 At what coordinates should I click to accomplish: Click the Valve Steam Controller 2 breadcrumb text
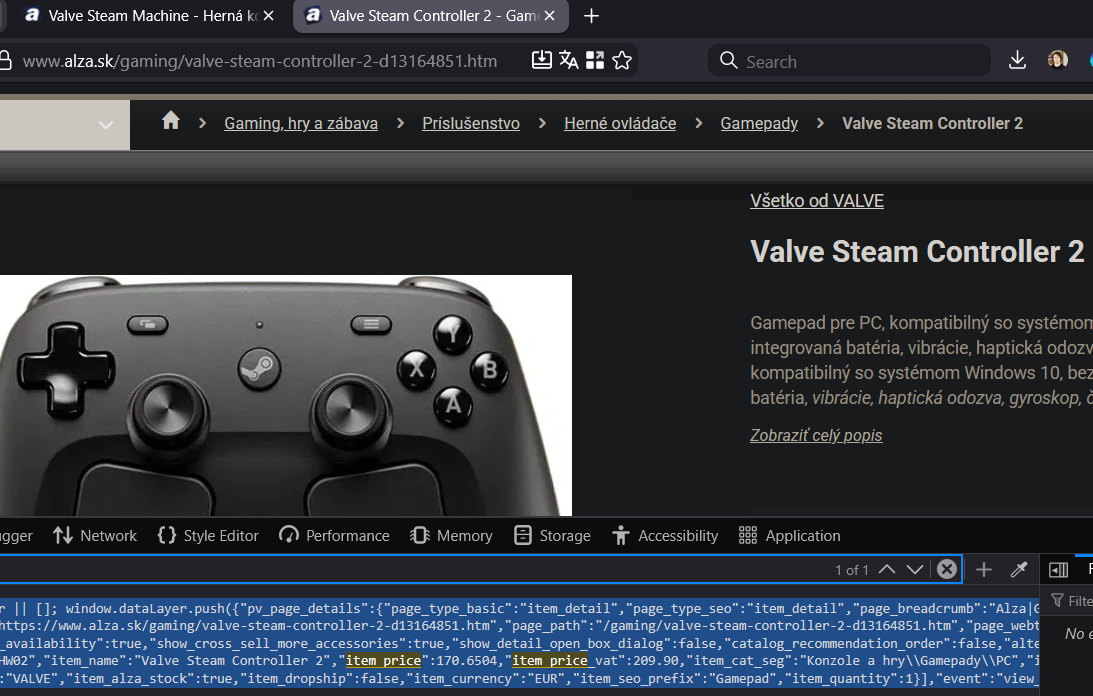[x=932, y=123]
